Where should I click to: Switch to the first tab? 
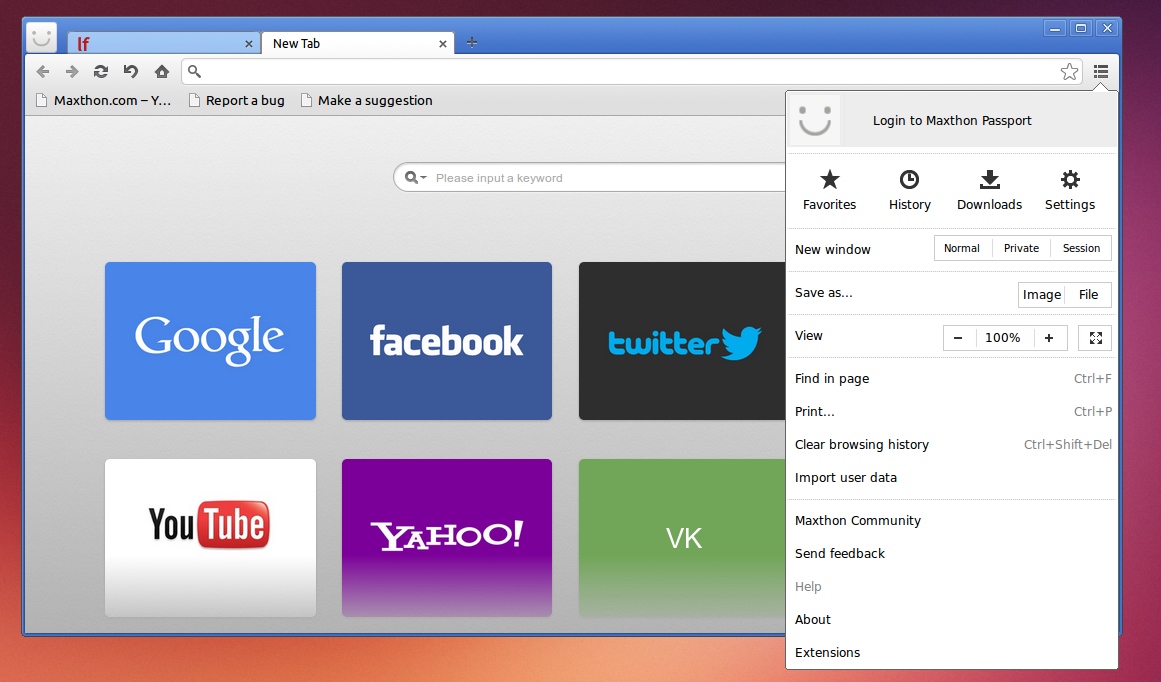point(163,44)
